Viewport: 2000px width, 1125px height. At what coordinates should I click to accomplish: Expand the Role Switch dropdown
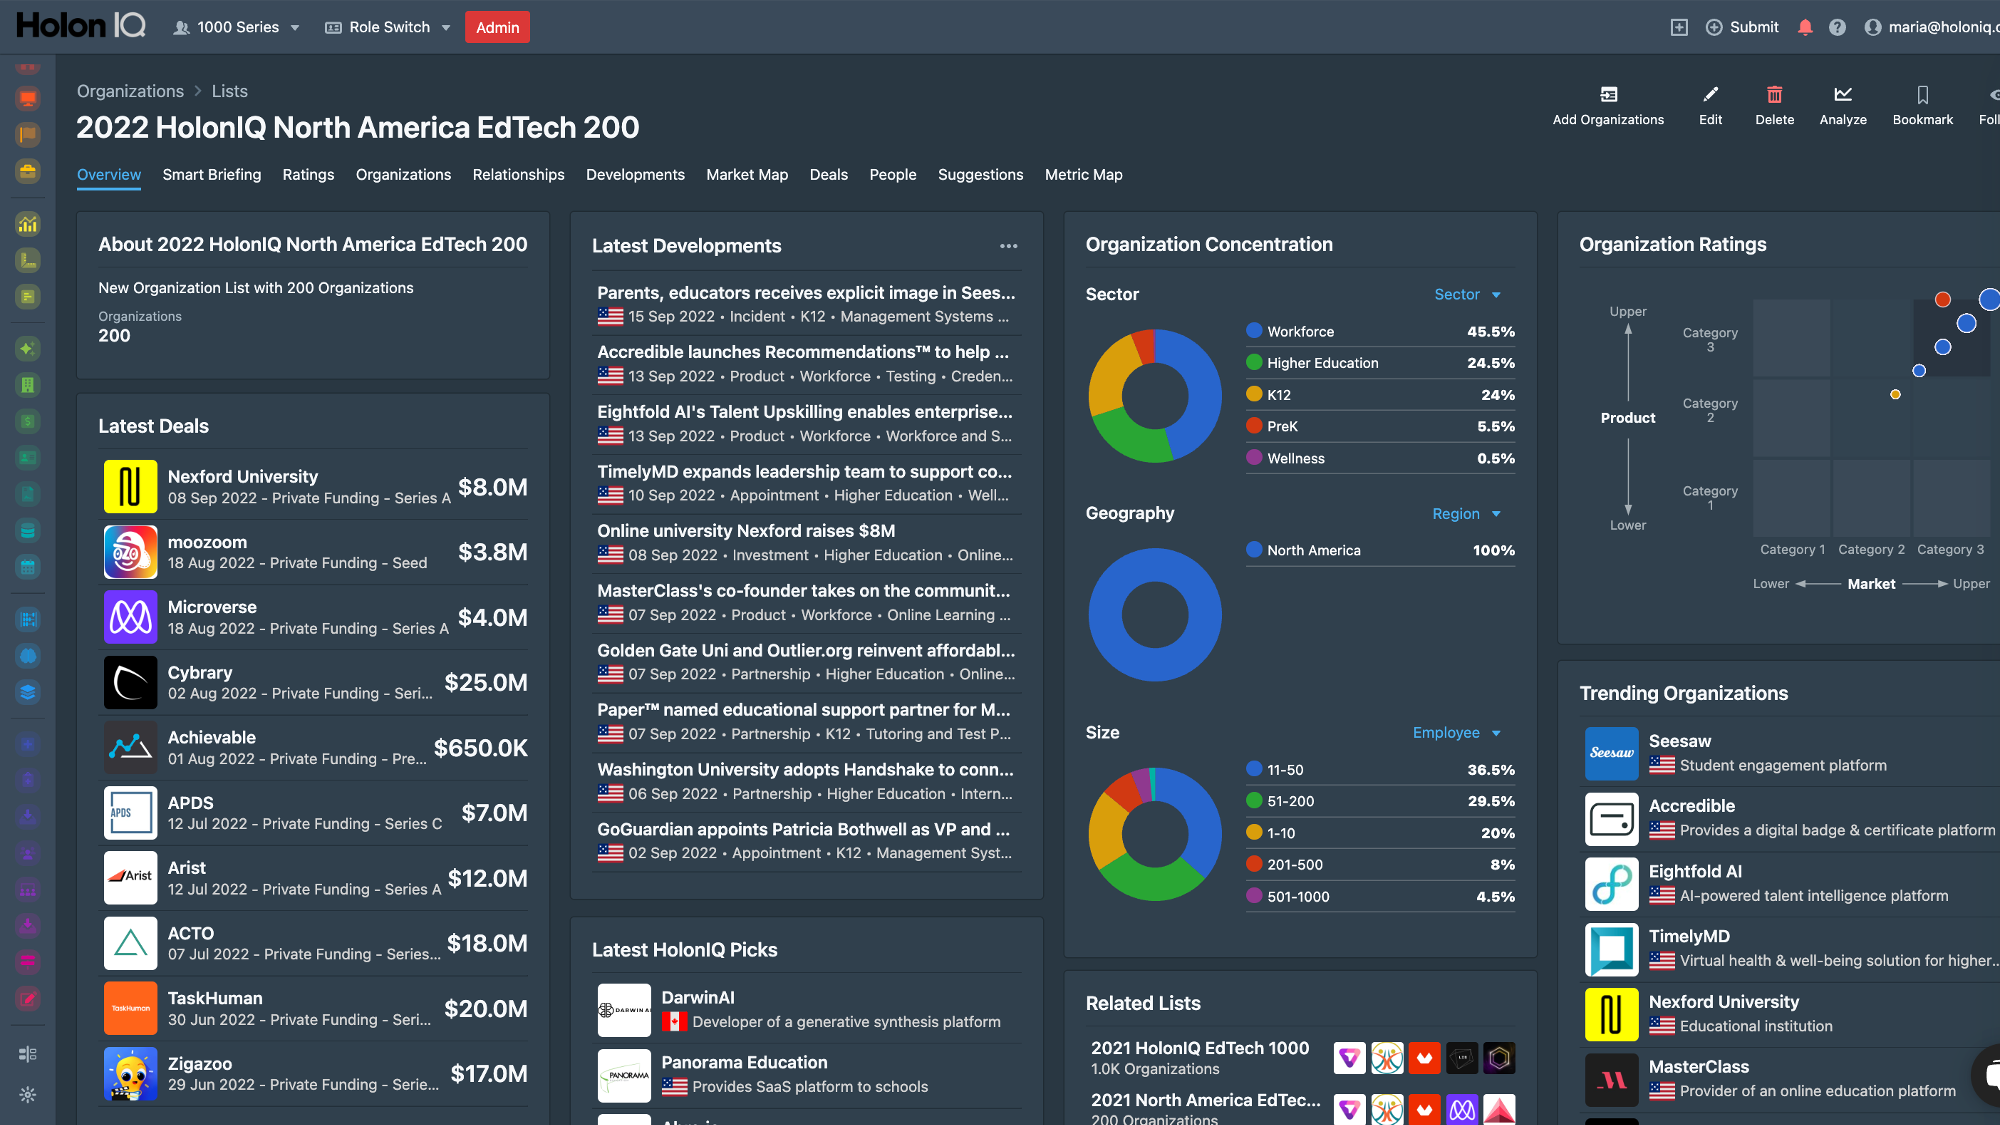[388, 27]
